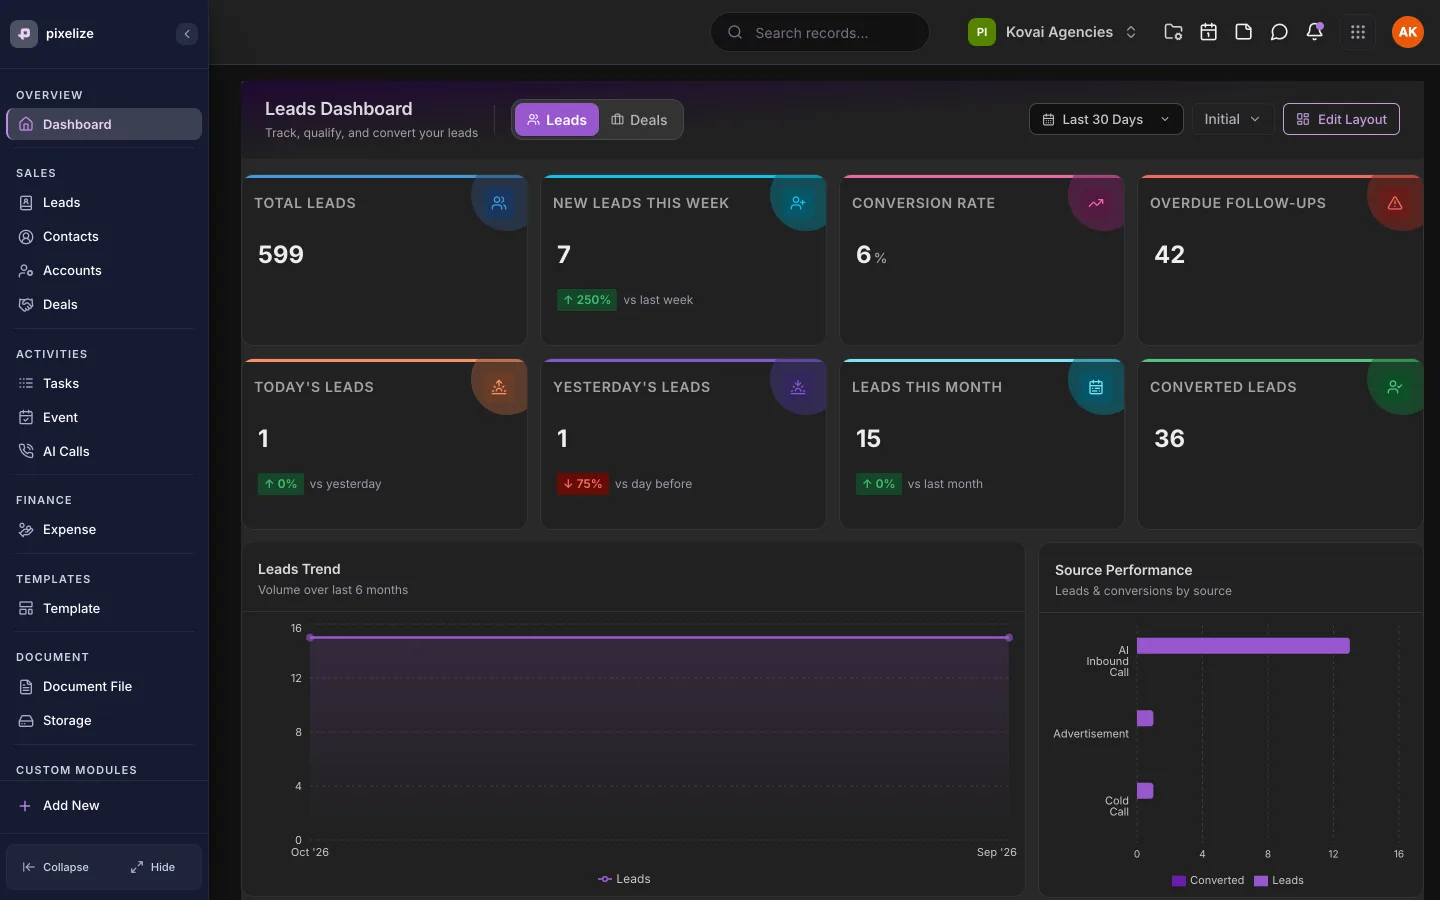Image resolution: width=1440 pixels, height=900 pixels.
Task: Open Accounts page
Action: click(104, 270)
